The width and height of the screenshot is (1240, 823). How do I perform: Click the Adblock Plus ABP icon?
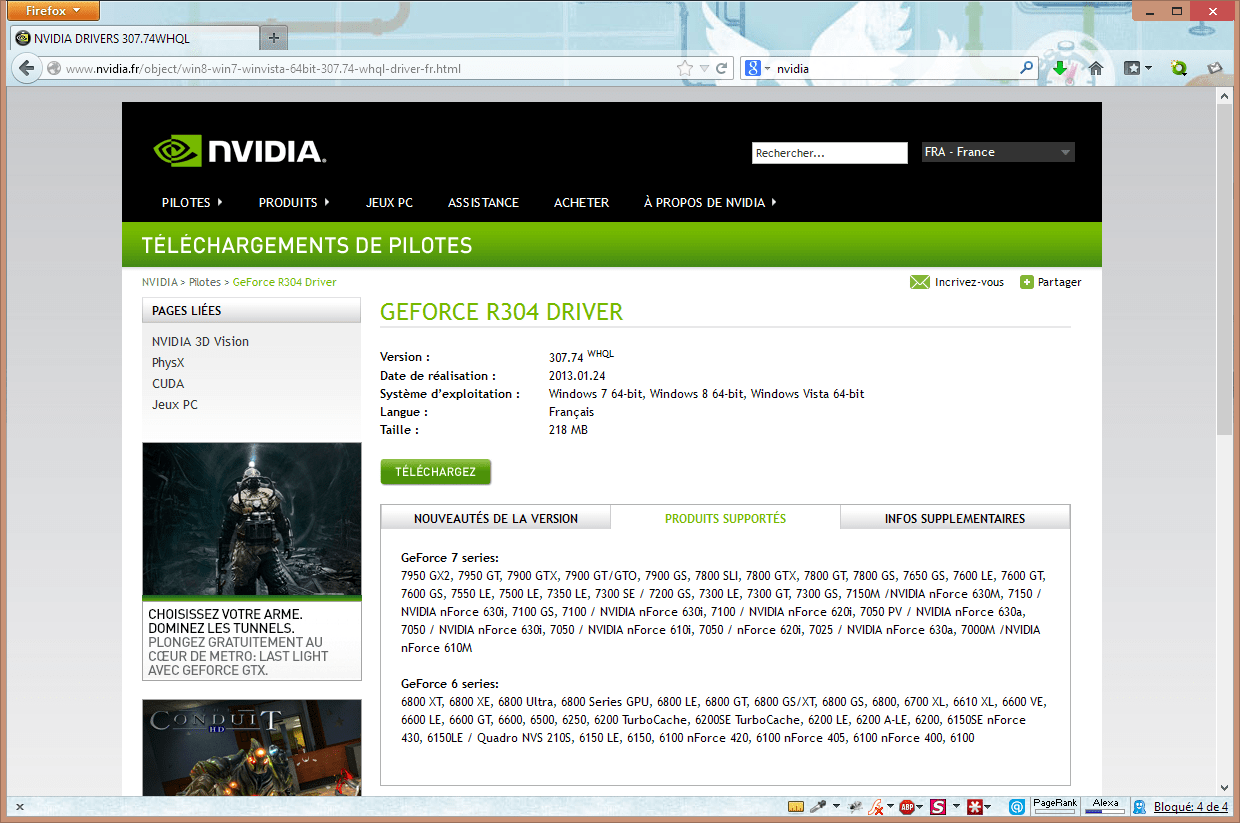(906, 806)
